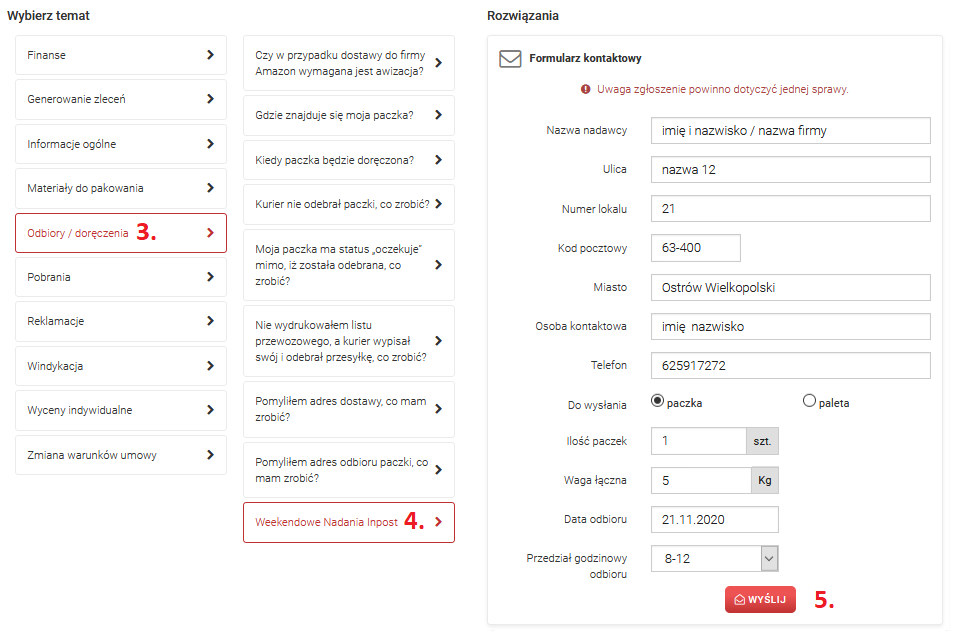Expand the Materiały do pakowania topic
The height and width of the screenshot is (631, 959).
pos(121,188)
